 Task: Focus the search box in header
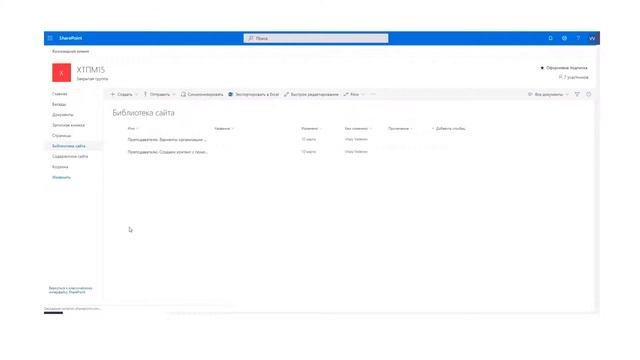[316, 38]
